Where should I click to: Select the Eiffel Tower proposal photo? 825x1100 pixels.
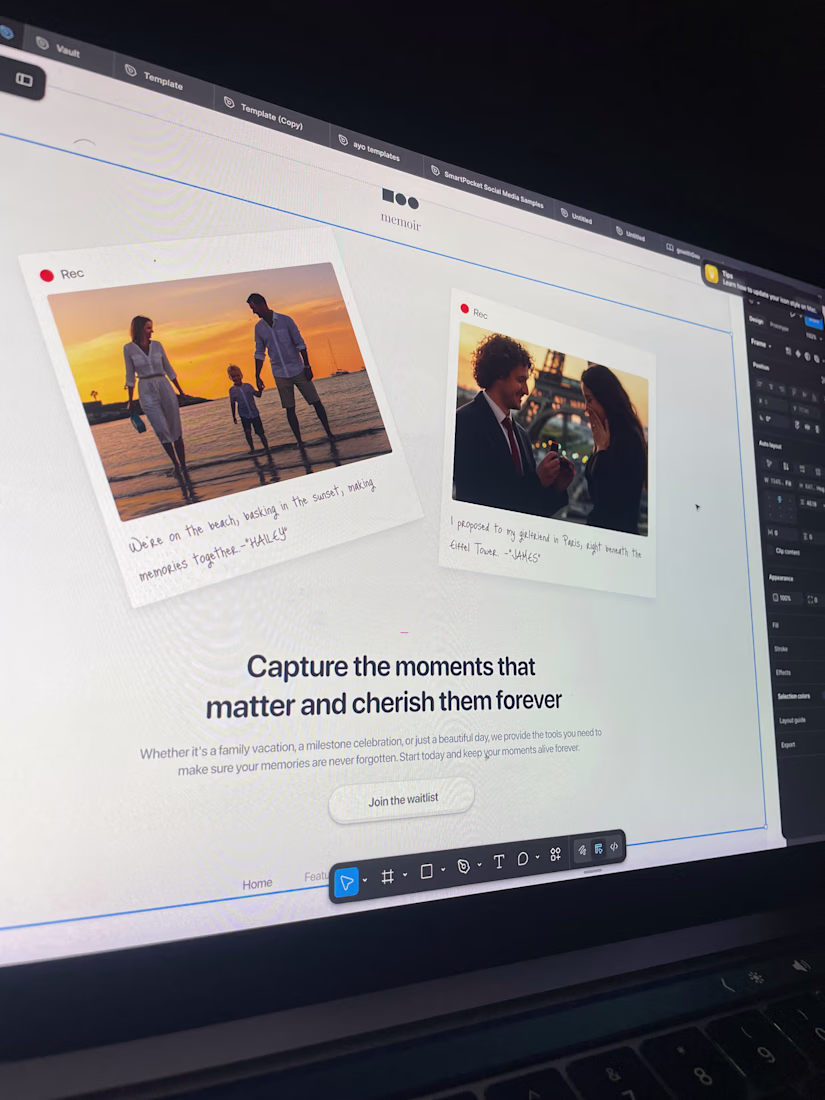coord(551,429)
